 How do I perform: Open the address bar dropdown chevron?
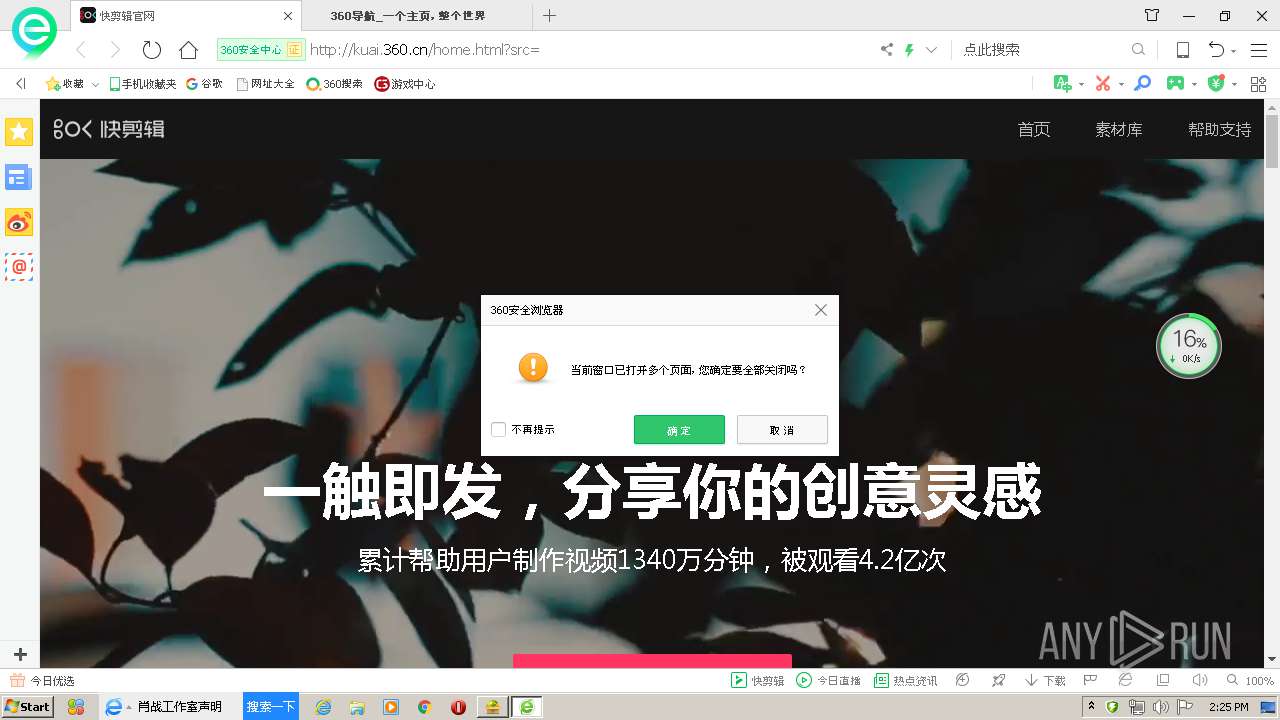(931, 50)
